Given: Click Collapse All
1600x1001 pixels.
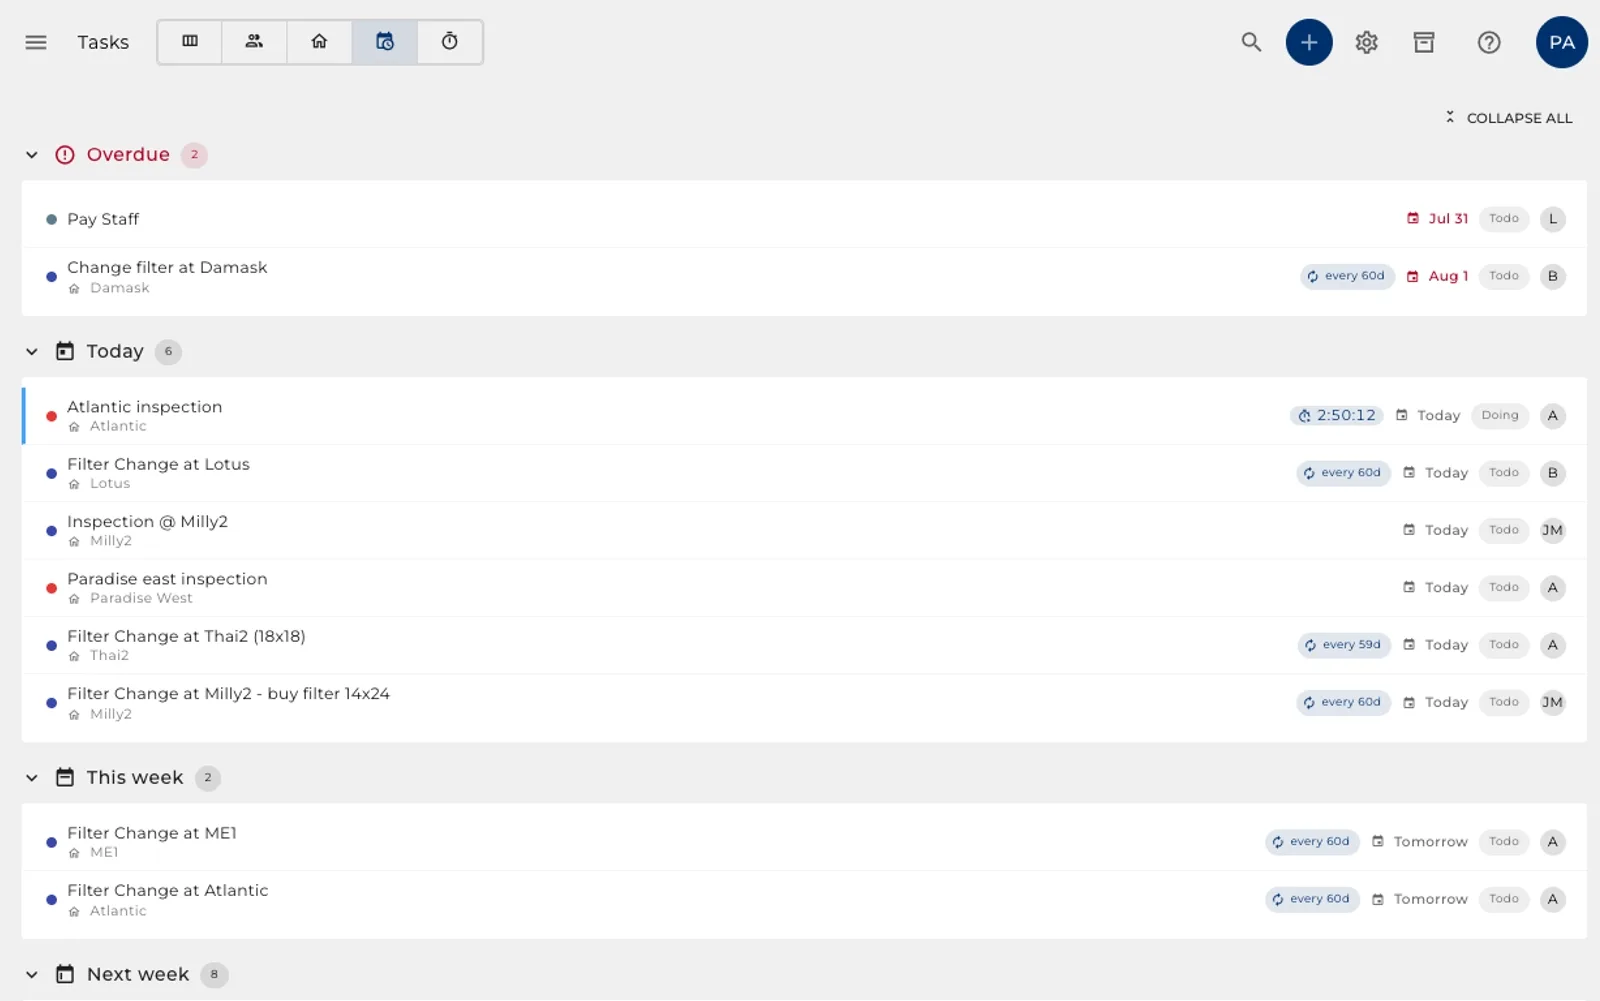Looking at the screenshot, I should (x=1509, y=118).
